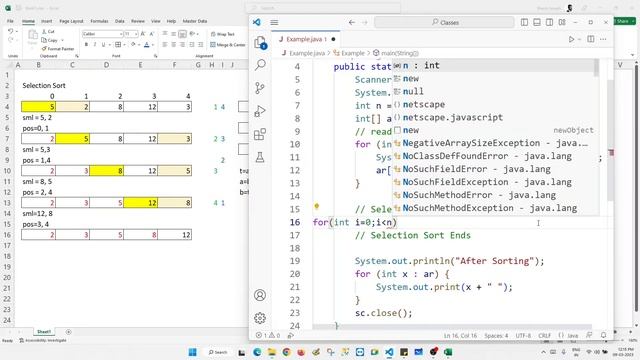Click VS Code command center search box

tap(444, 22)
